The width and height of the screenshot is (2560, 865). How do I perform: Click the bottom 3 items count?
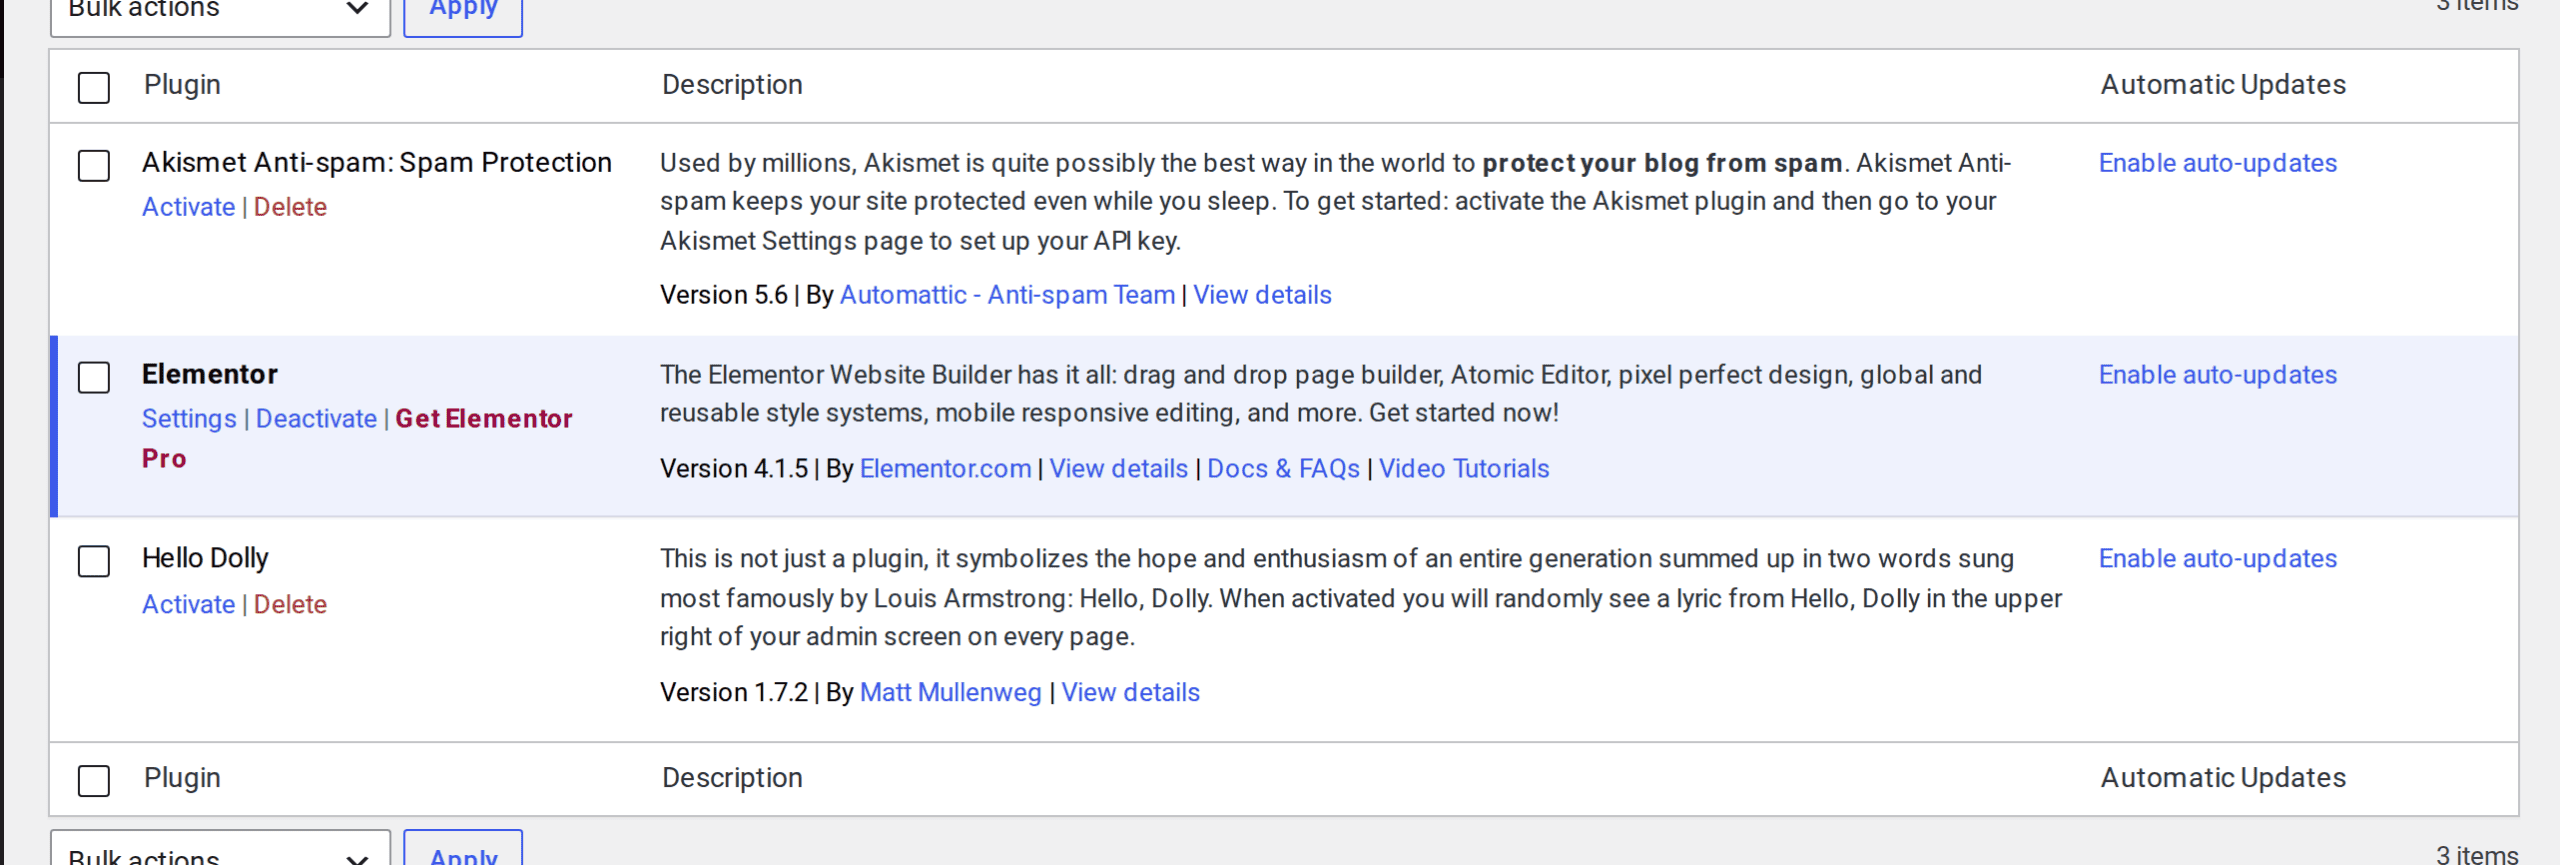(2477, 855)
